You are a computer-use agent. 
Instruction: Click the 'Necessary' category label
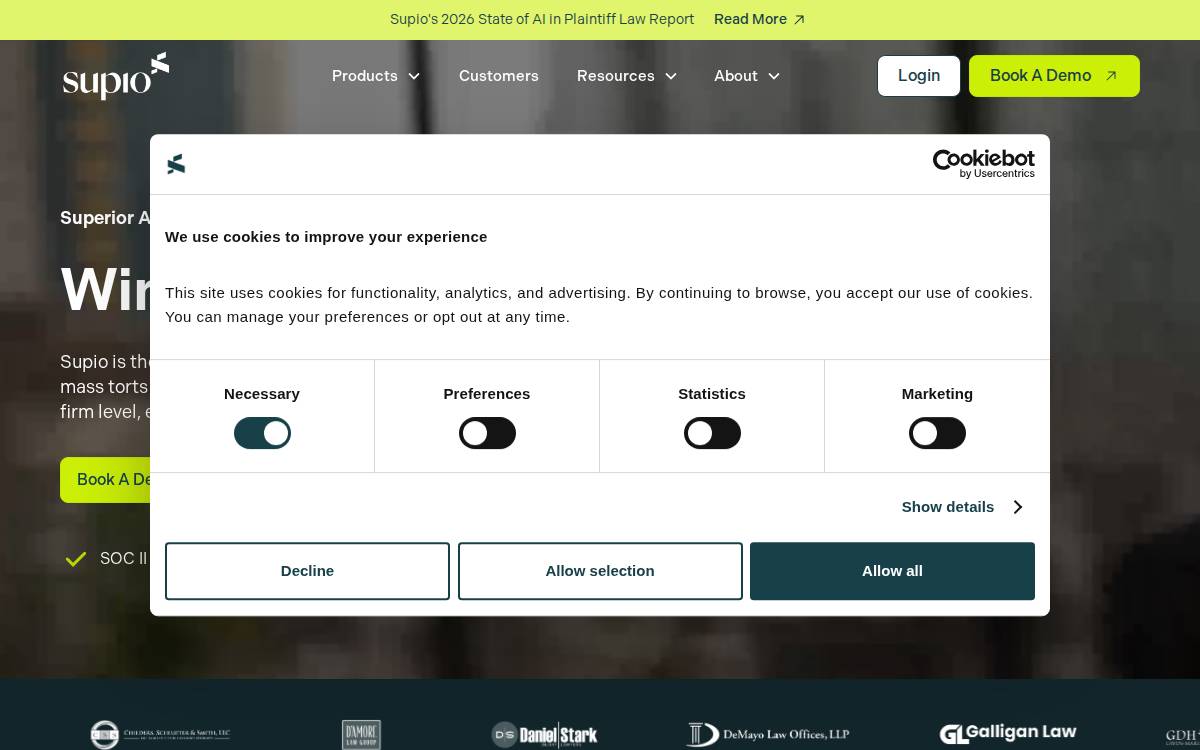262,394
